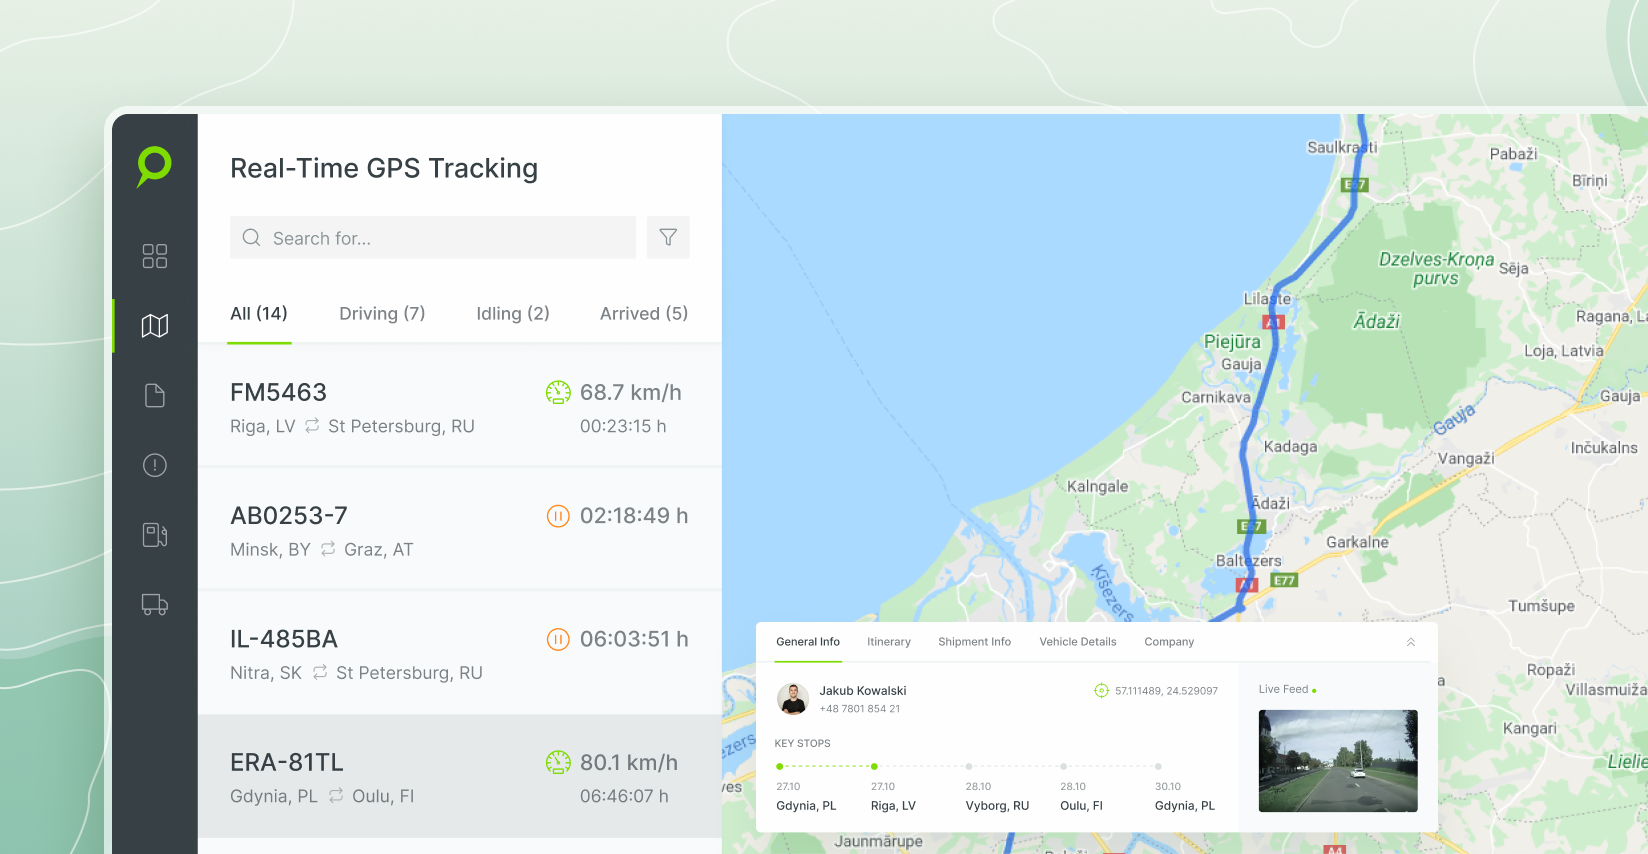Image resolution: width=1648 pixels, height=854 pixels.
Task: Open the dashboard grid icon in sidebar
Action: [155, 256]
